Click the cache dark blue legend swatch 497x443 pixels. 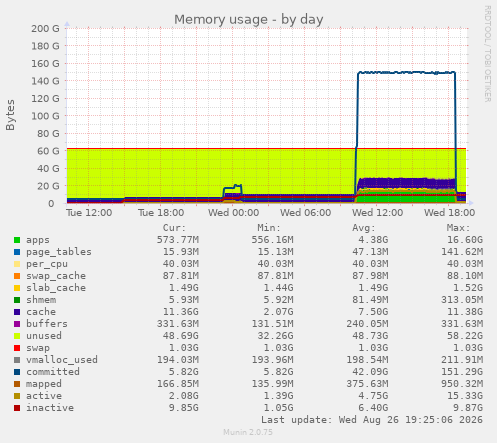[x=17, y=312]
